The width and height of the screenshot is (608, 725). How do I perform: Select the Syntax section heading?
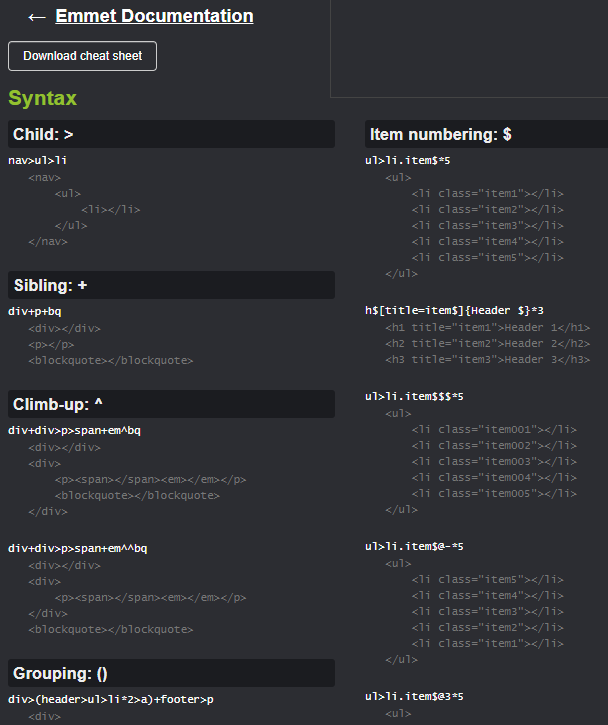43,98
